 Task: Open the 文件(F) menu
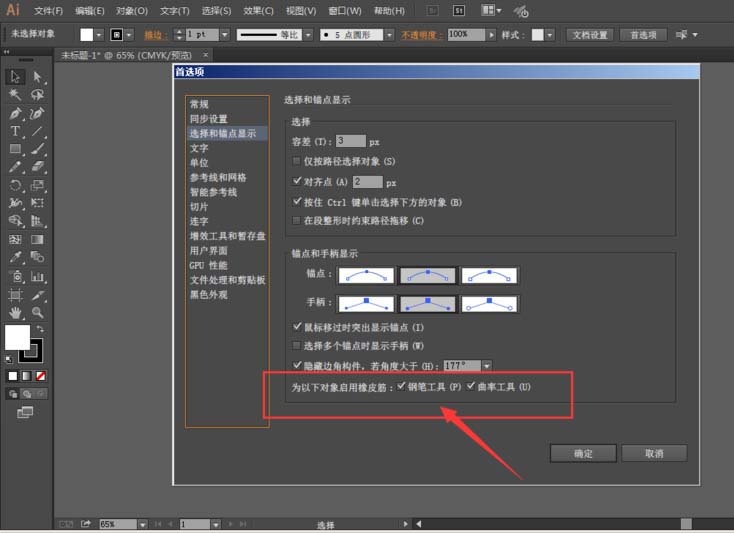tap(48, 11)
